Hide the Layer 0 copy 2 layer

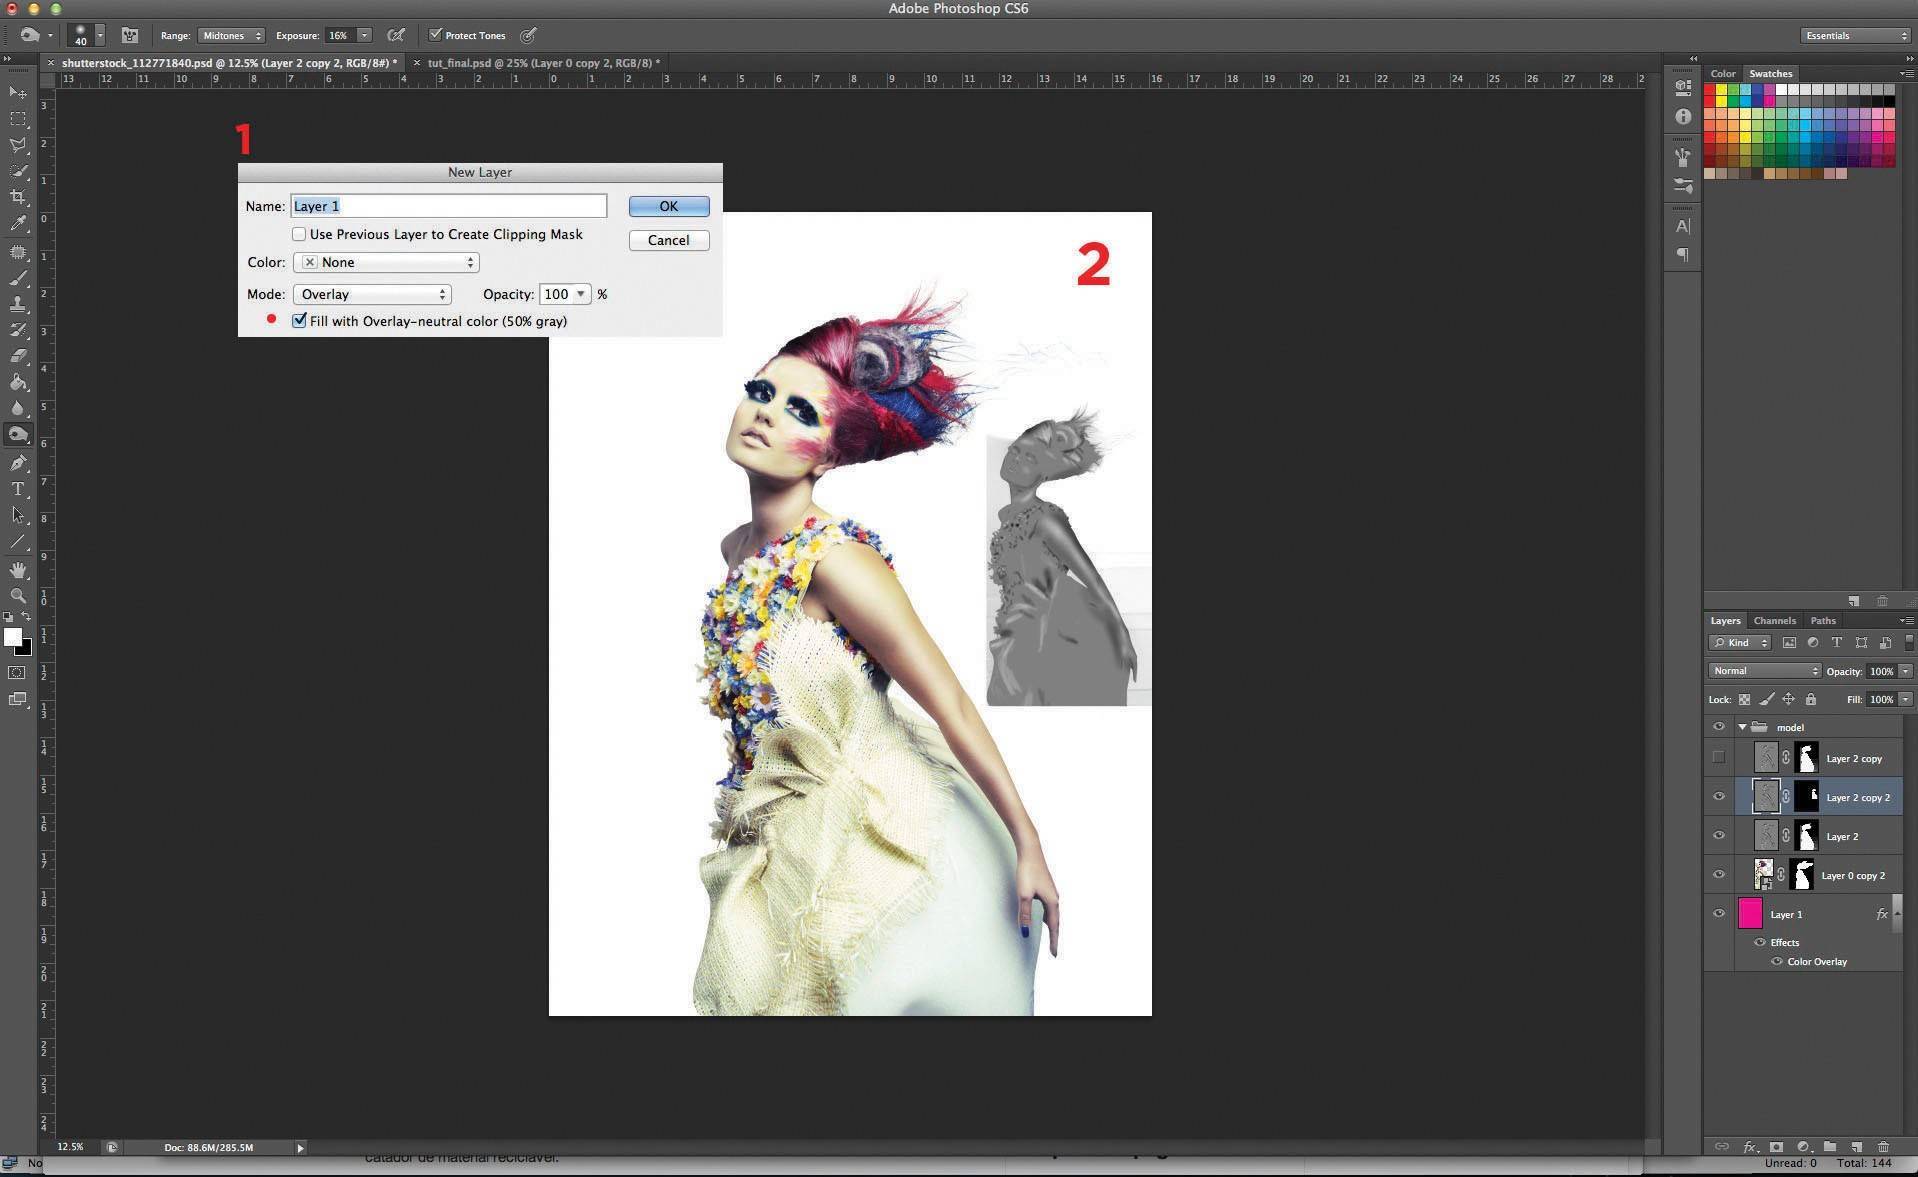click(x=1719, y=875)
